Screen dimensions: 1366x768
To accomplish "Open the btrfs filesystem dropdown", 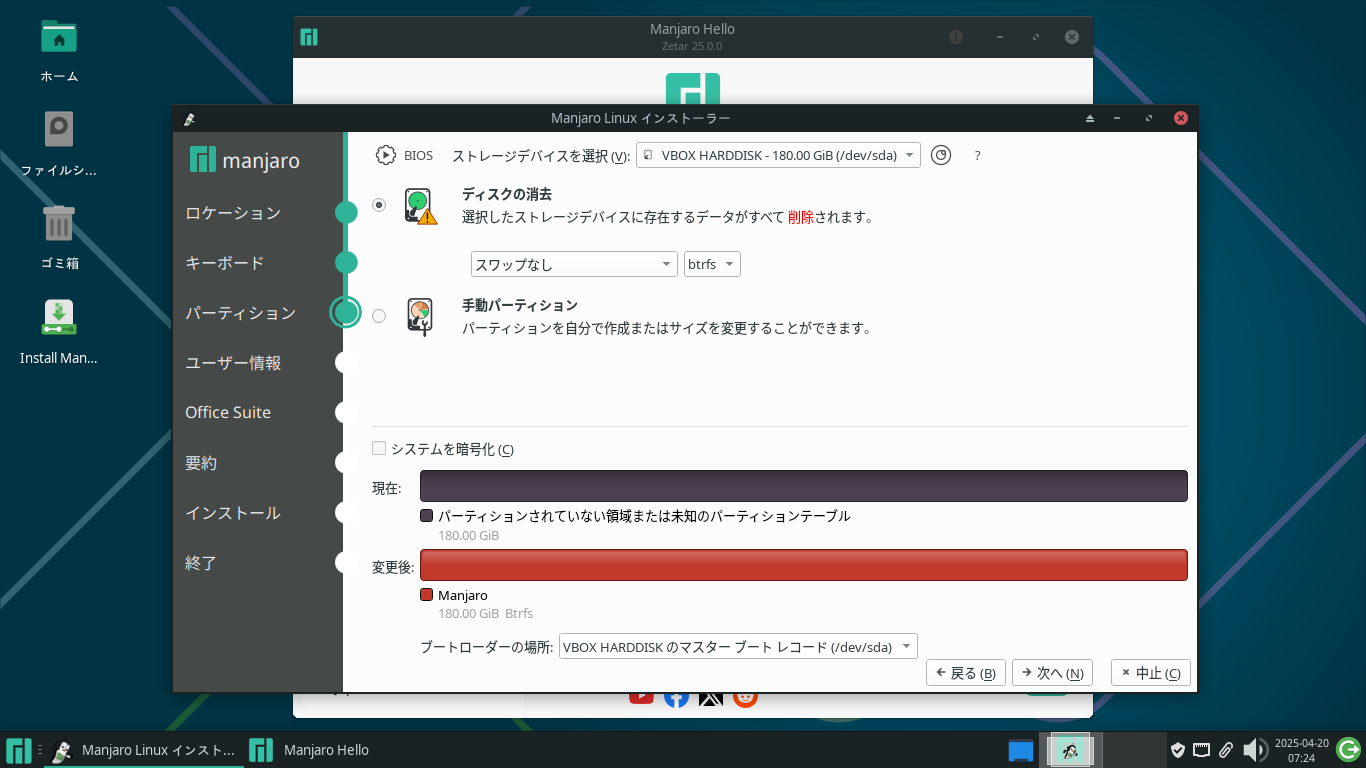I will (712, 264).
